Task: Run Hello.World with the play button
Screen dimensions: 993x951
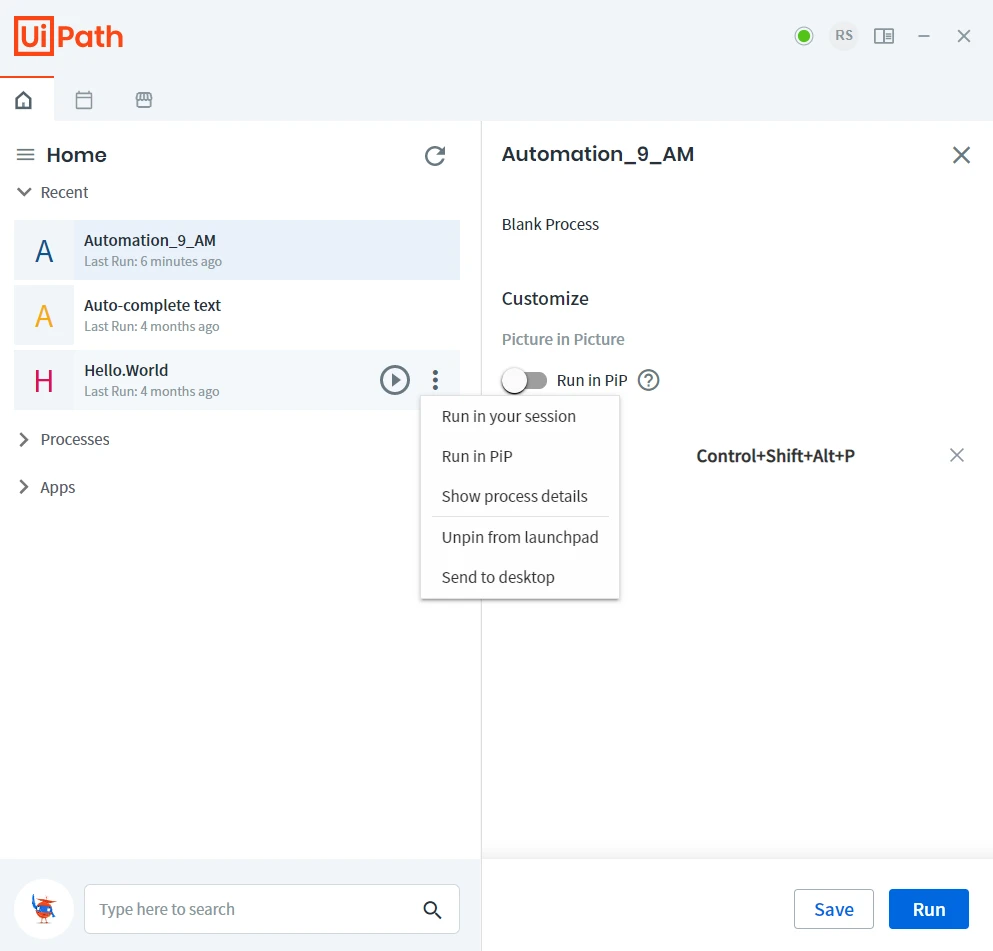Action: (x=395, y=380)
